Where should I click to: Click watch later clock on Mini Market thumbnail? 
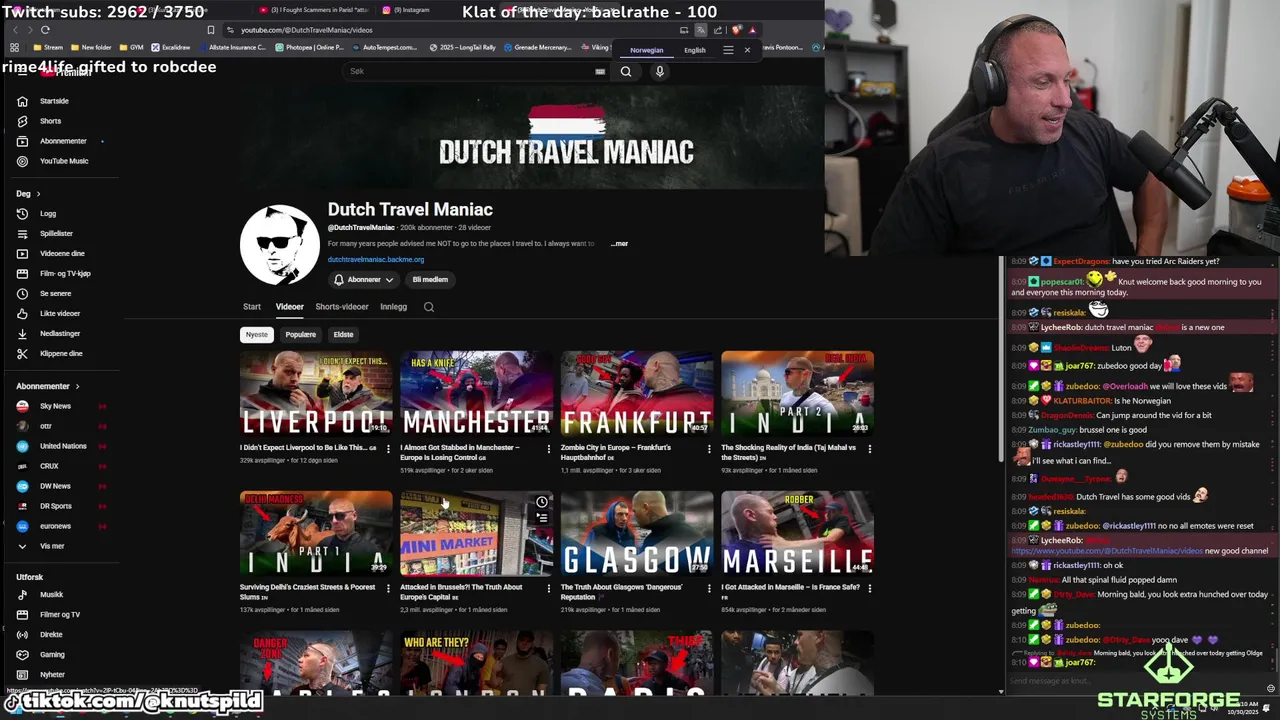542,502
